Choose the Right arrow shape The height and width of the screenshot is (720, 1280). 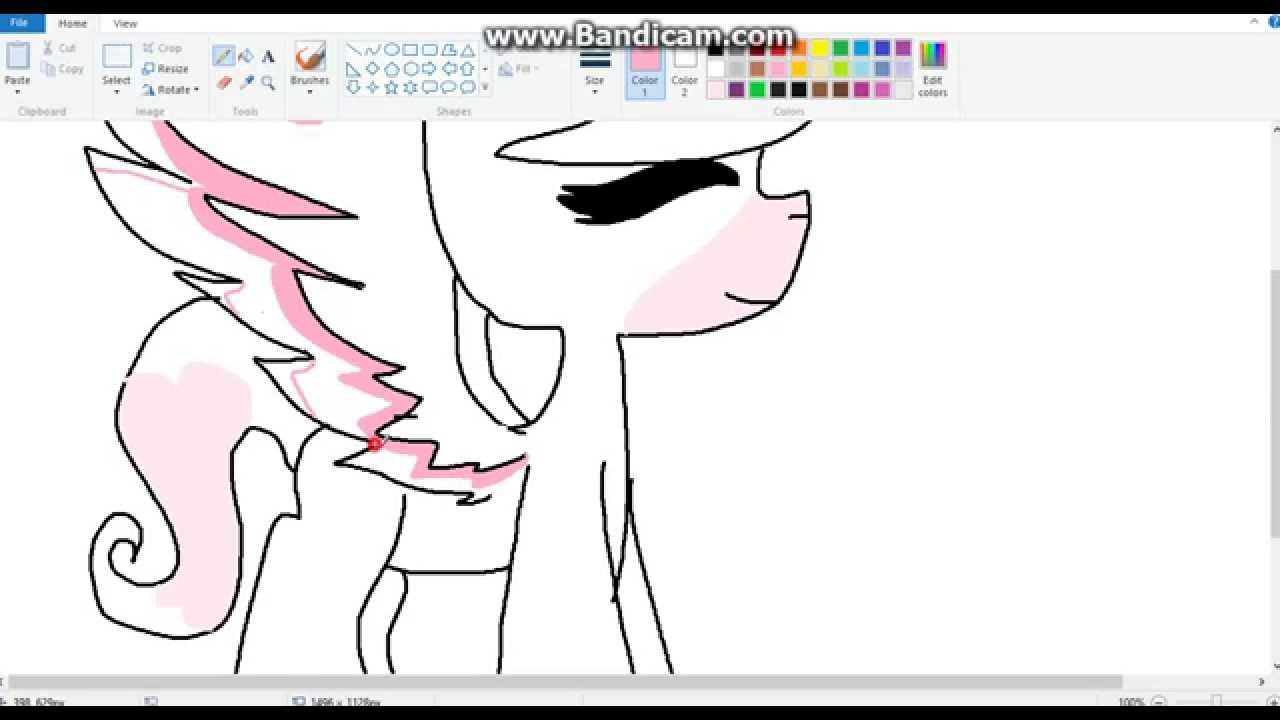pyautogui.click(x=430, y=69)
